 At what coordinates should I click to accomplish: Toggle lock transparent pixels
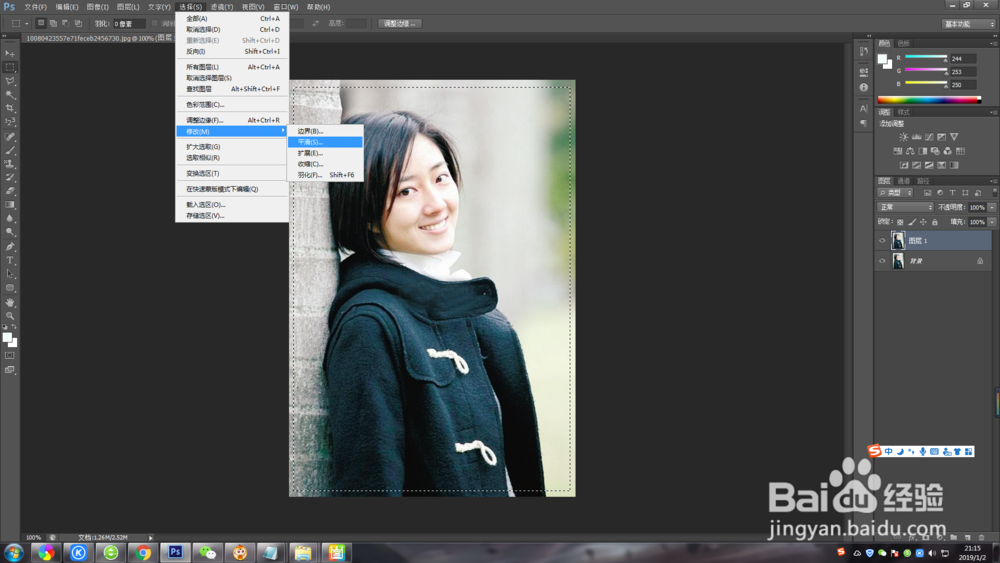click(x=900, y=222)
